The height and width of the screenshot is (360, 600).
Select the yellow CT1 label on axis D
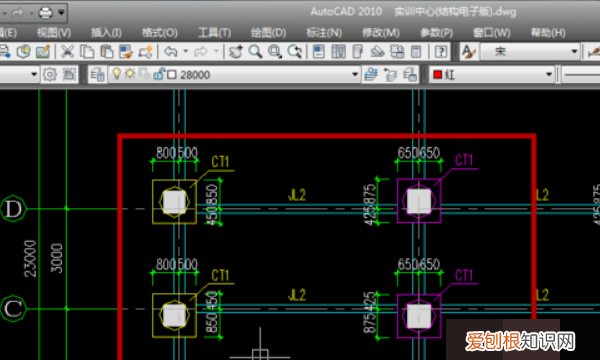coord(220,162)
